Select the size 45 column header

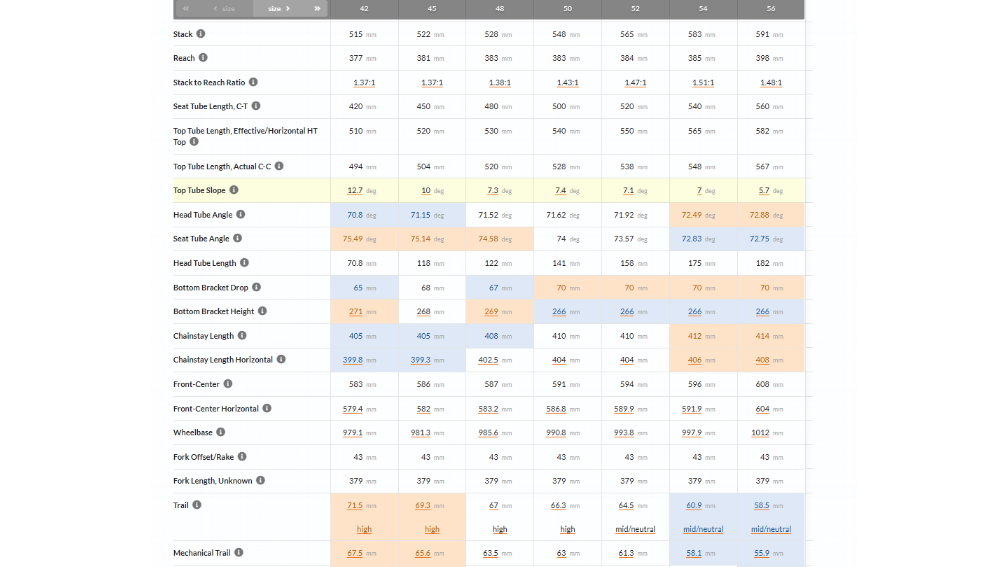(432, 8)
